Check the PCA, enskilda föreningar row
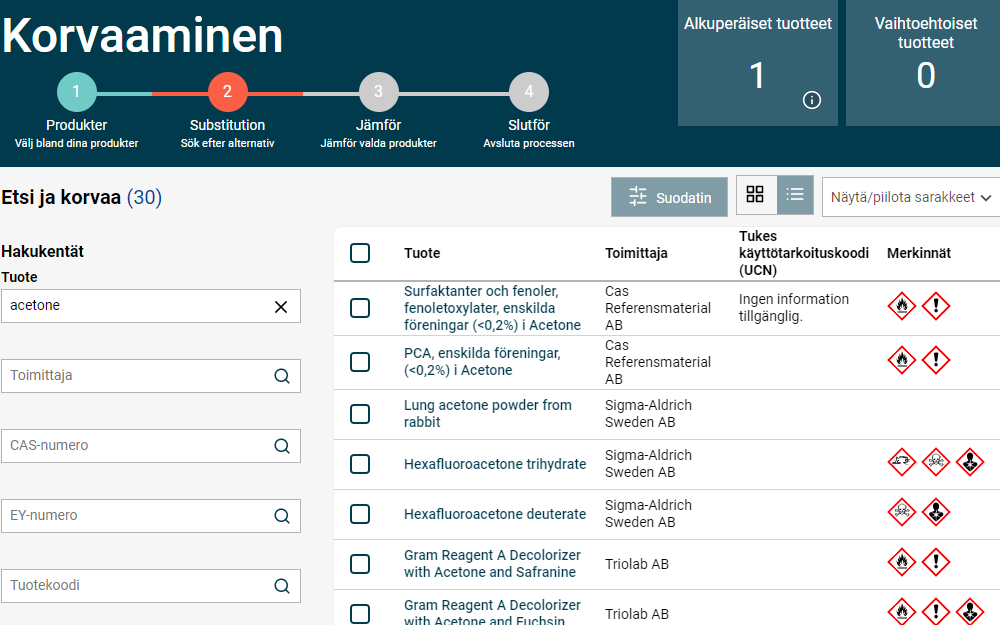This screenshot has width=1000, height=625. pos(360,362)
